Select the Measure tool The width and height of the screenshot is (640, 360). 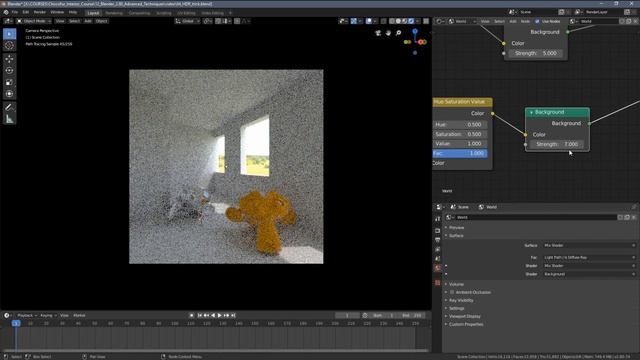pos(9,119)
